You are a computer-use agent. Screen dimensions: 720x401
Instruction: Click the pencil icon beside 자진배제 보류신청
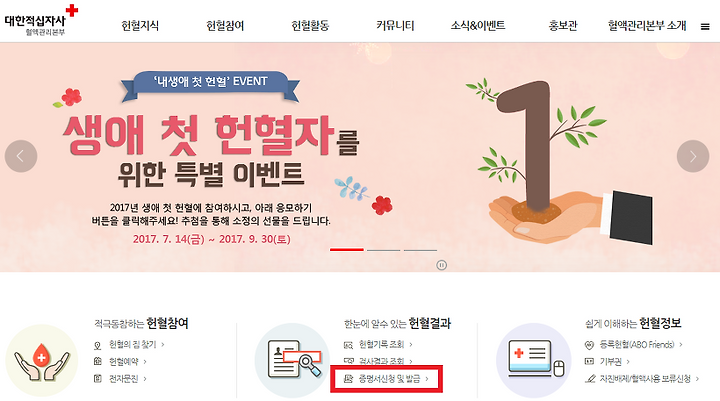click(x=590, y=379)
